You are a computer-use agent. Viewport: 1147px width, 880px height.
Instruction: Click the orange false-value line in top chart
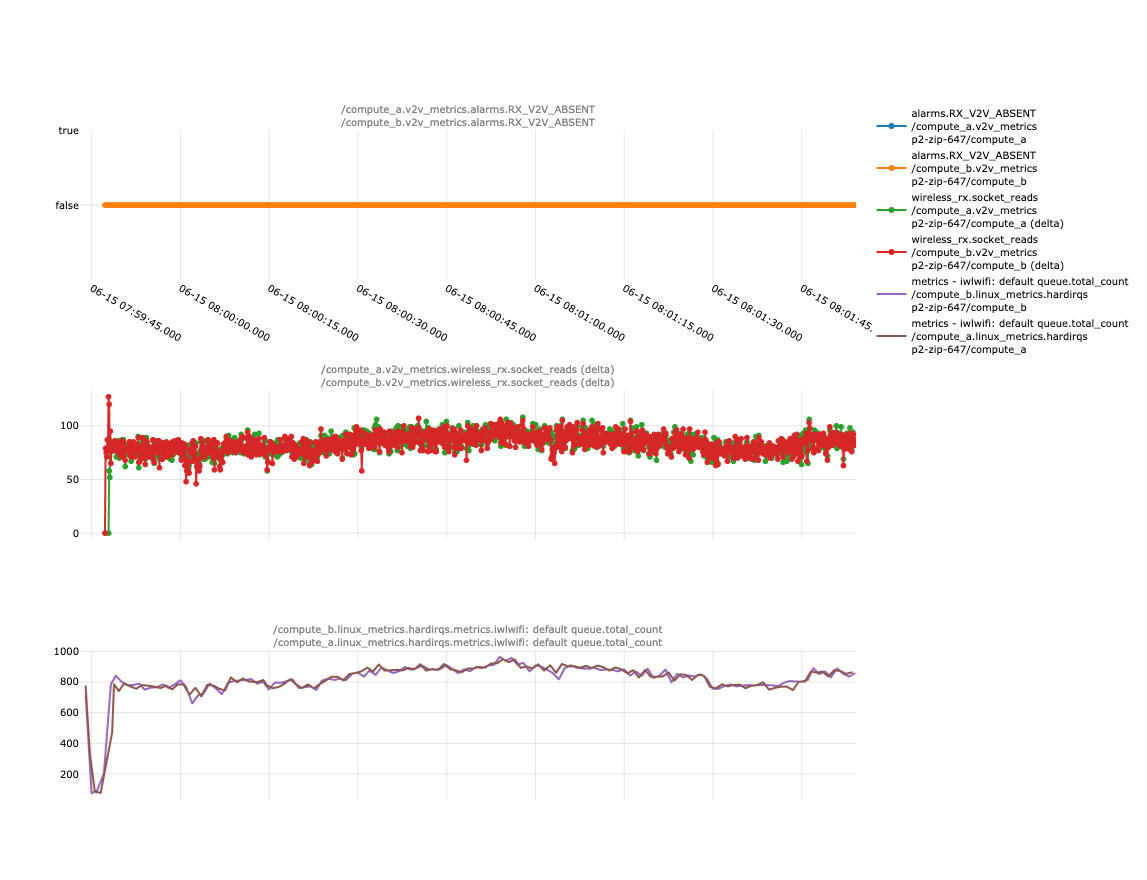tap(479, 206)
